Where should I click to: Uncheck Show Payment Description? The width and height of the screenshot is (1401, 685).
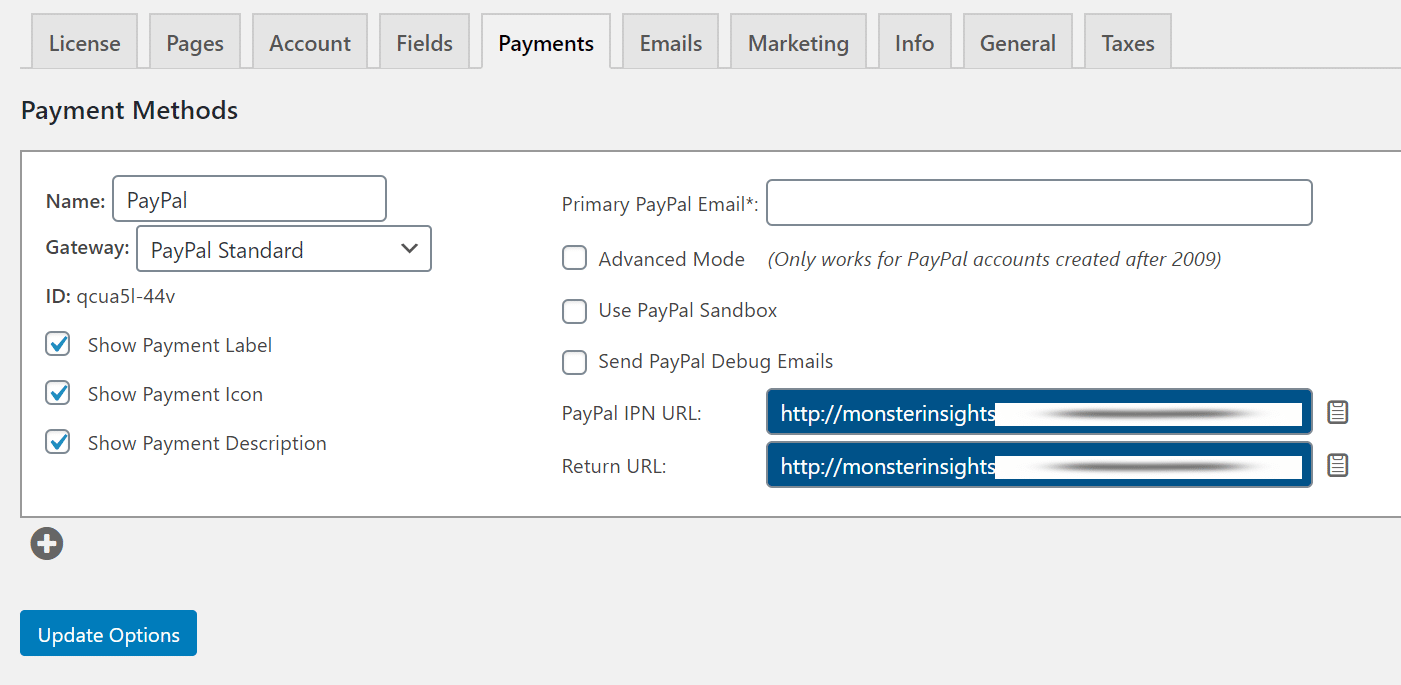tap(58, 442)
